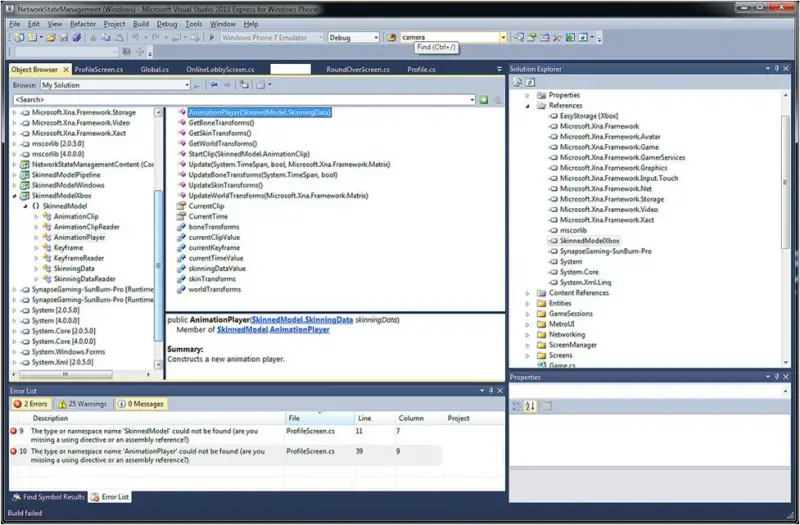Collapse the SkinnedModelXbox assembly node
This screenshot has width=800, height=525.
[x=14, y=195]
